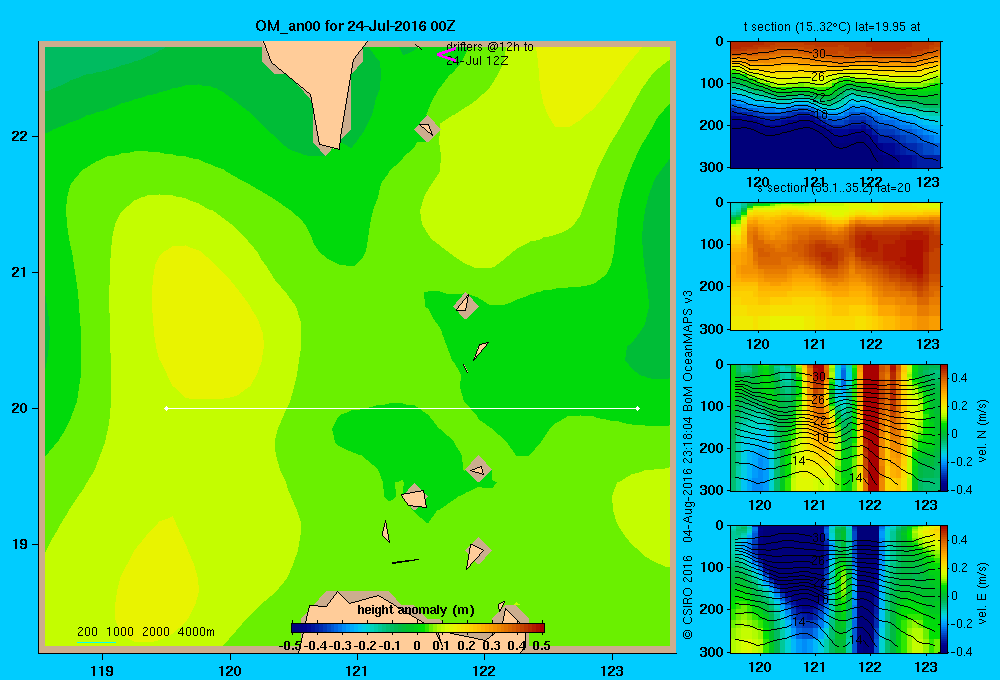Click the '4000m' depth contour legend entry
The height and width of the screenshot is (680, 1000).
196,632
